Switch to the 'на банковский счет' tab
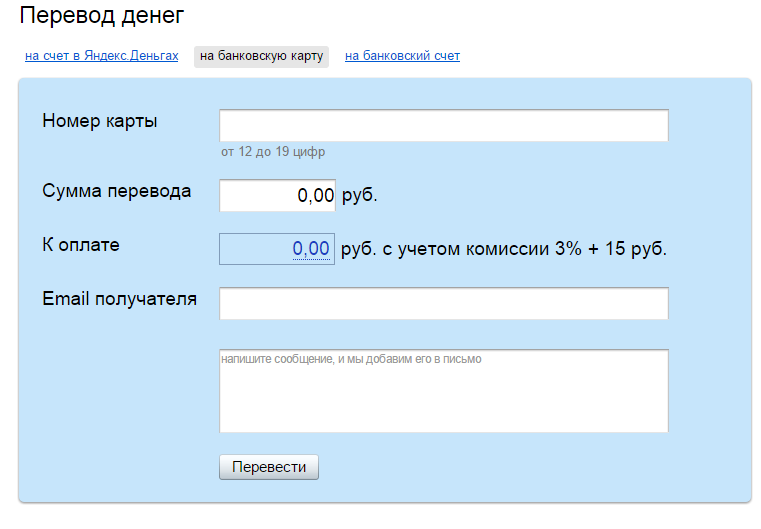 tap(402, 56)
